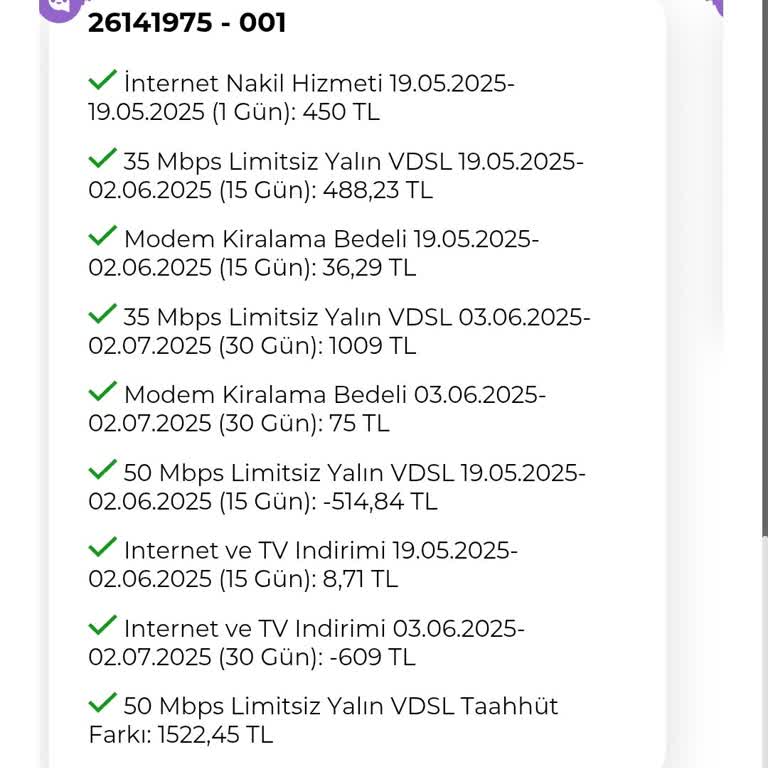This screenshot has height=768, width=768.
Task: Click checkmark beside Internet ve TV 8,71 TL
Action: coord(102,547)
